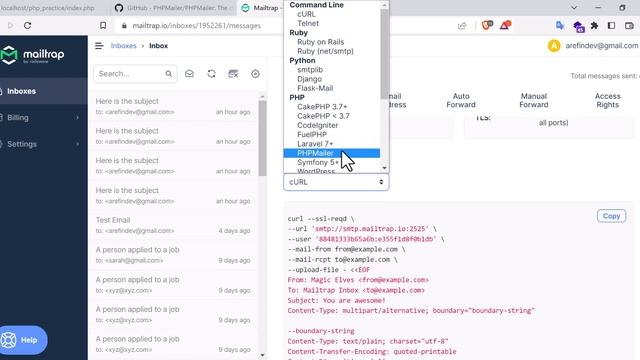This screenshot has width=640, height=360.
Task: Expand the Billing sidebar menu
Action: (43, 118)
